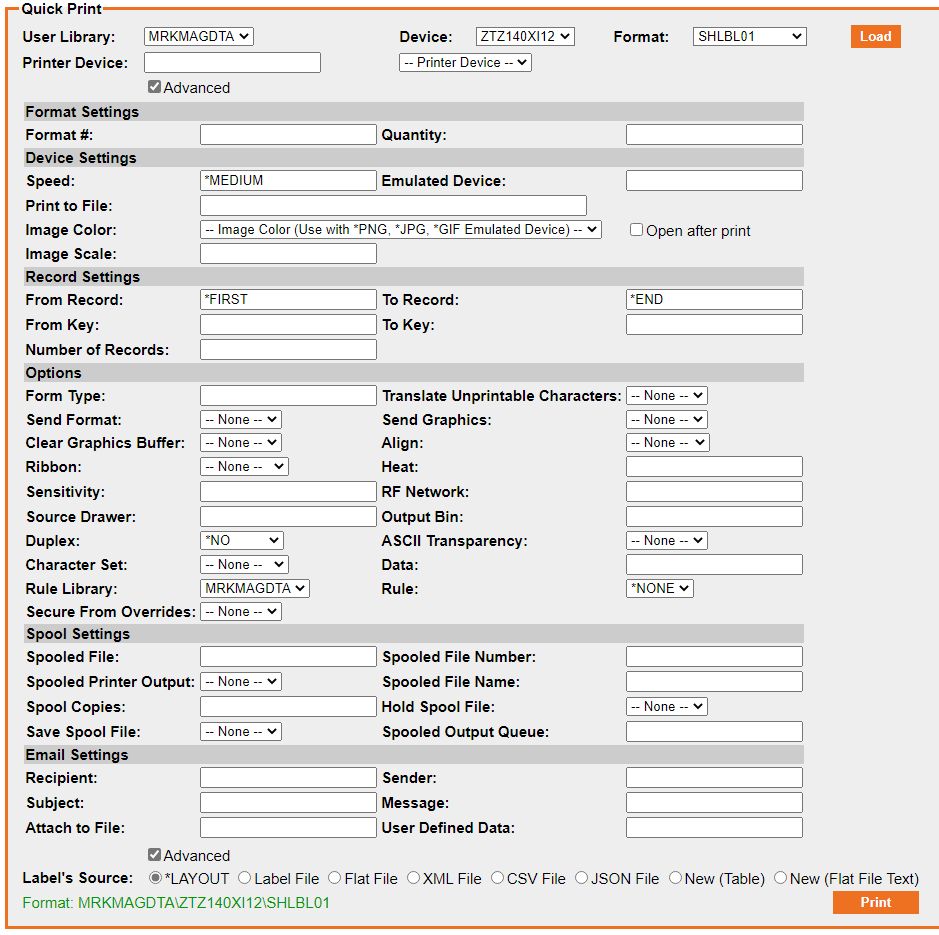The height and width of the screenshot is (935, 939).
Task: Click the To Record field *END
Action: click(x=714, y=299)
